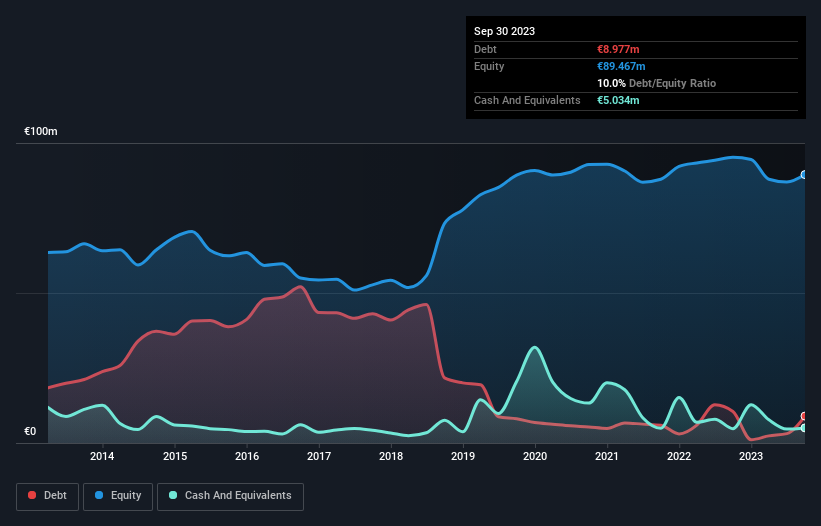Click the 10.0% Debt/Equity Ratio text
The image size is (821, 526).
657,83
